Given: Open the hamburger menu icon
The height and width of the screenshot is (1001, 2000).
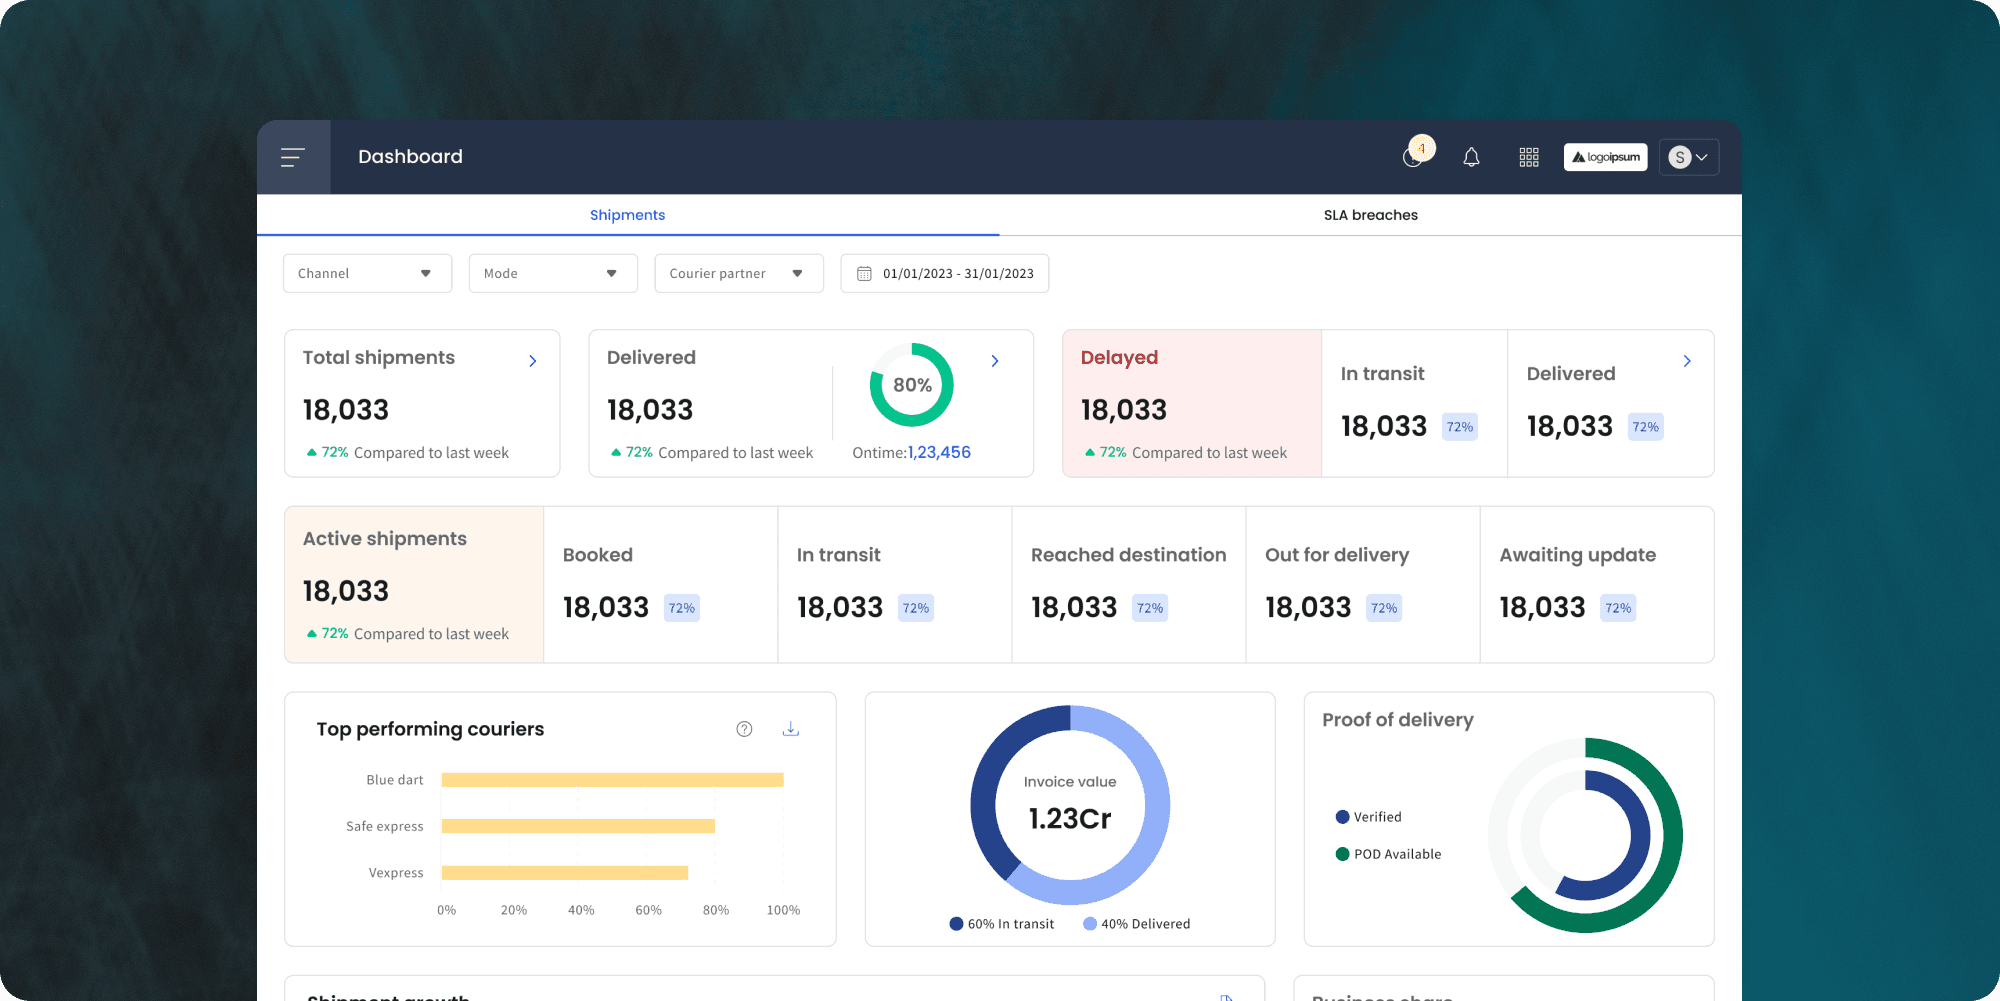Looking at the screenshot, I should (x=293, y=157).
